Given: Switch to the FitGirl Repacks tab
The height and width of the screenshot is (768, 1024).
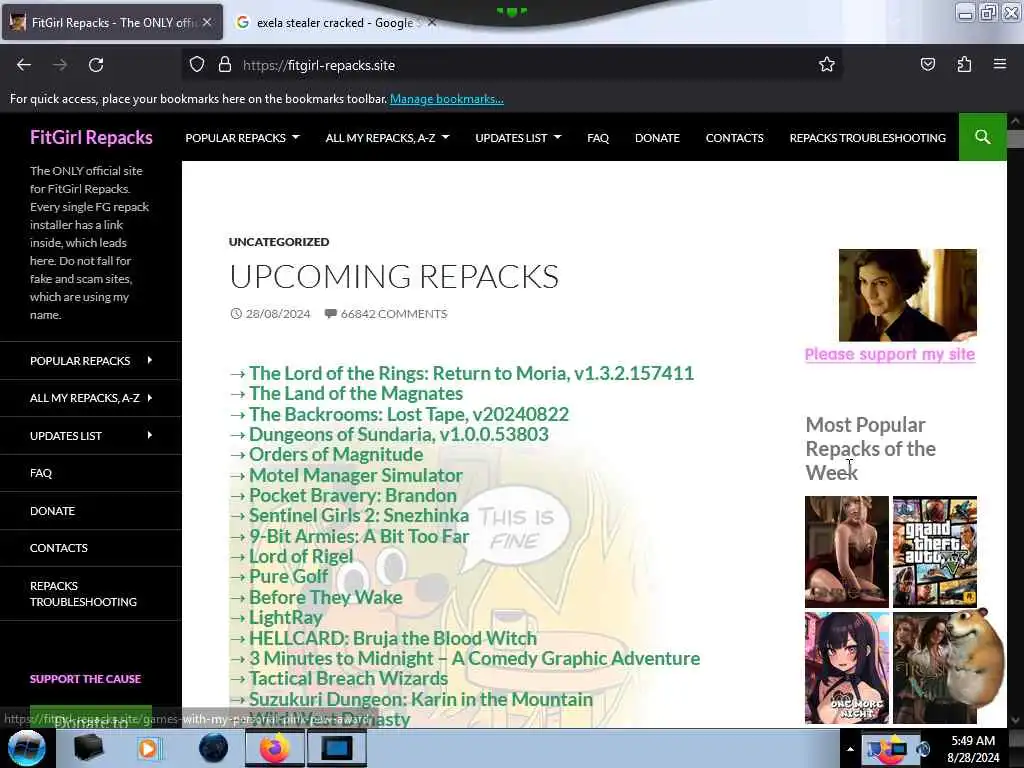Looking at the screenshot, I should coord(112,22).
